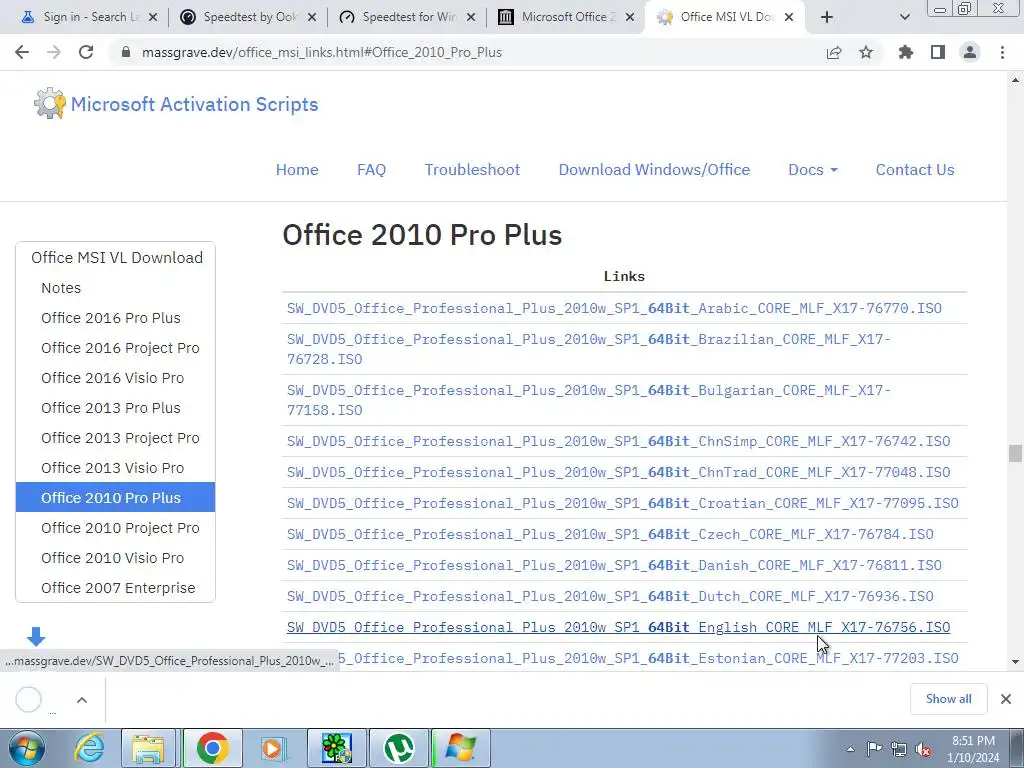1024x768 pixels.
Task: Open the Contact Us nav link
Action: 915,170
